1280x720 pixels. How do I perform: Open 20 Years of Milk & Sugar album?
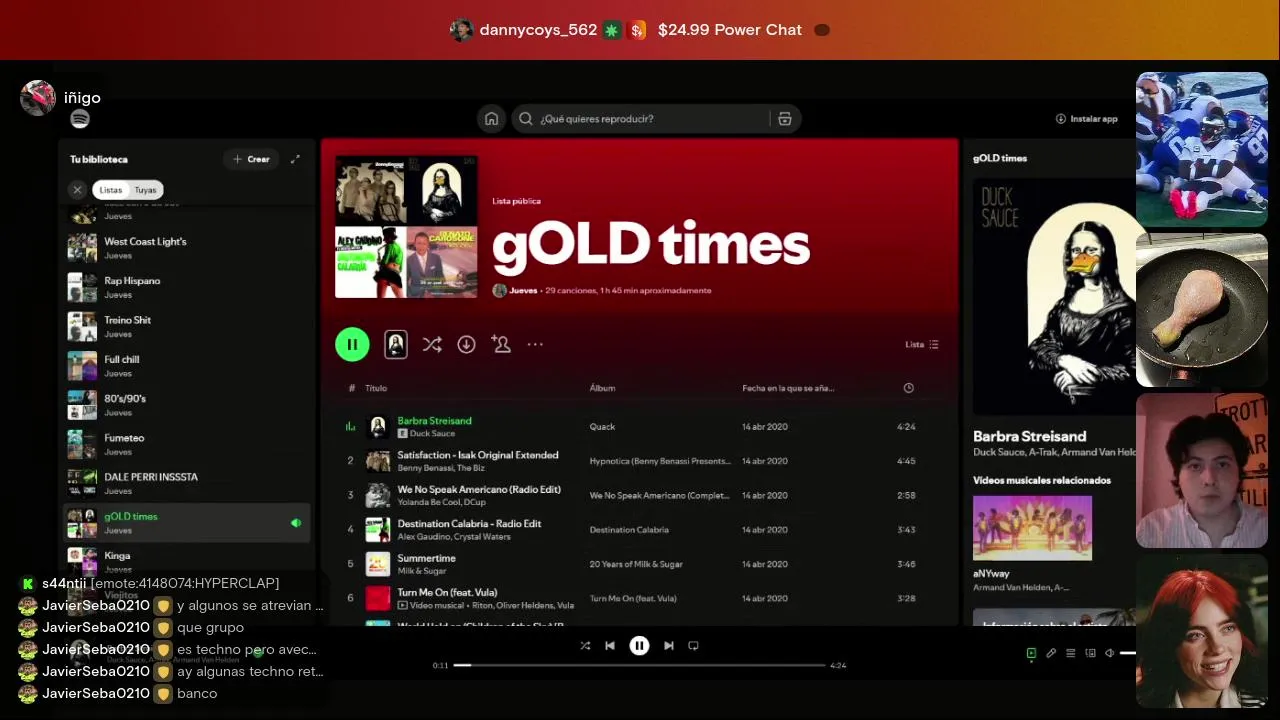[636, 564]
